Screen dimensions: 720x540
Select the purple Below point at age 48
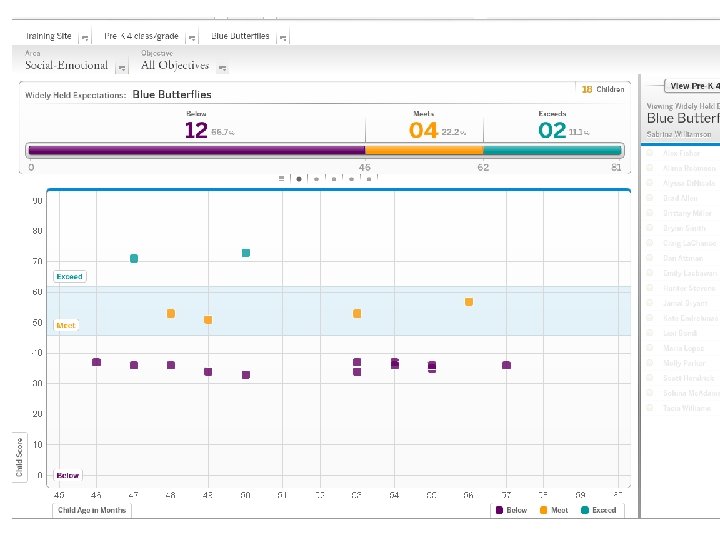tap(171, 365)
